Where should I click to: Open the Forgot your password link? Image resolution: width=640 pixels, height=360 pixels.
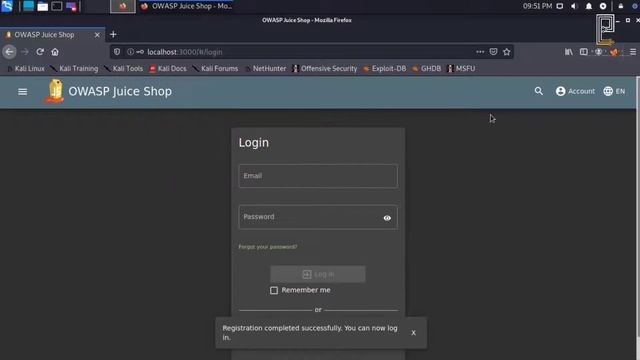point(268,247)
